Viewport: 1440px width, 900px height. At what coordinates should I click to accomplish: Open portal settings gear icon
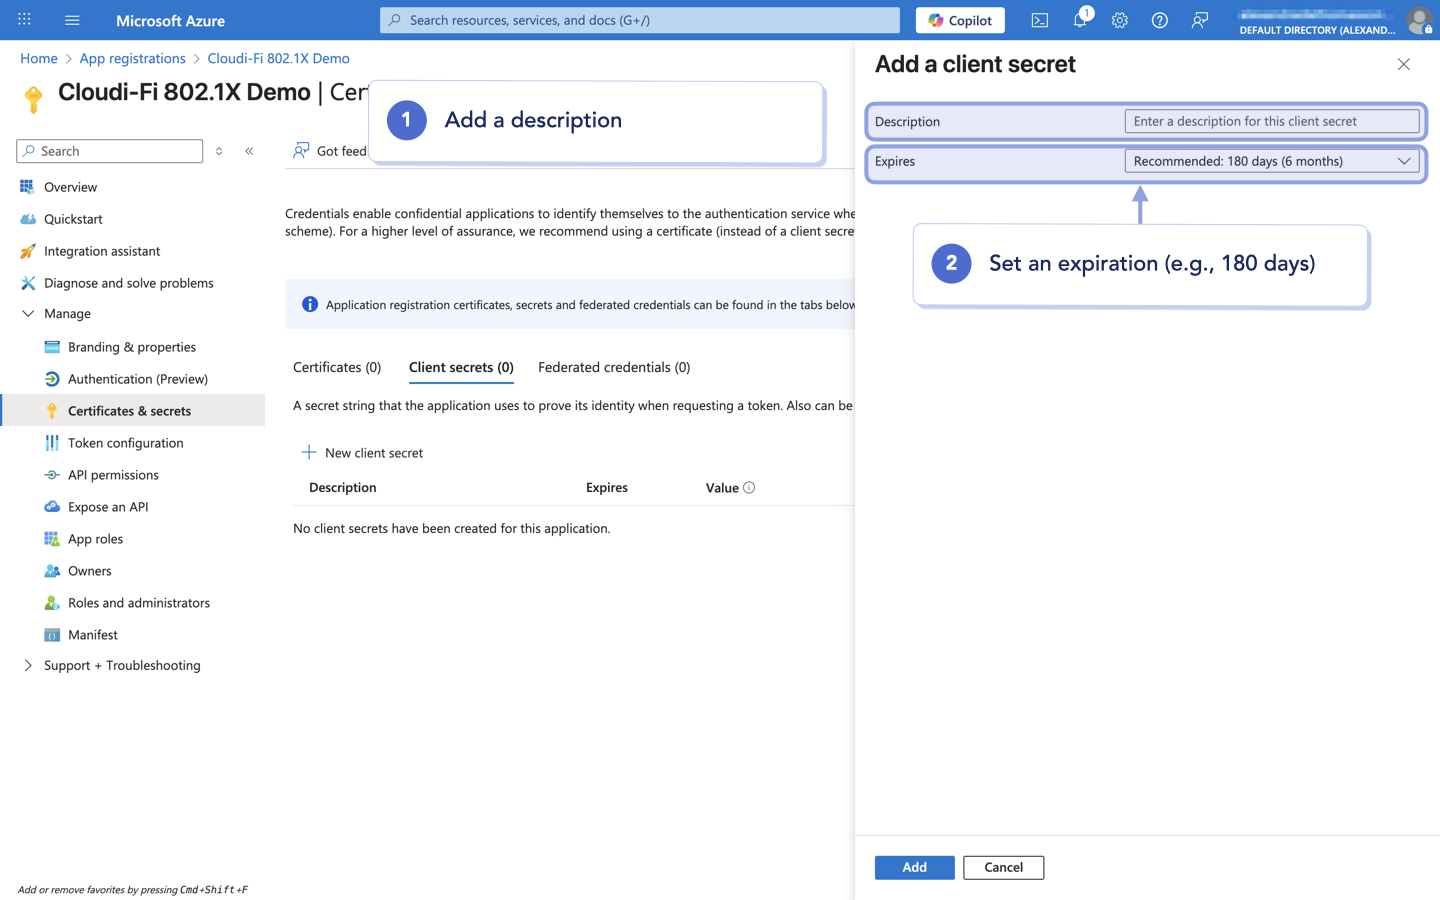(1120, 20)
